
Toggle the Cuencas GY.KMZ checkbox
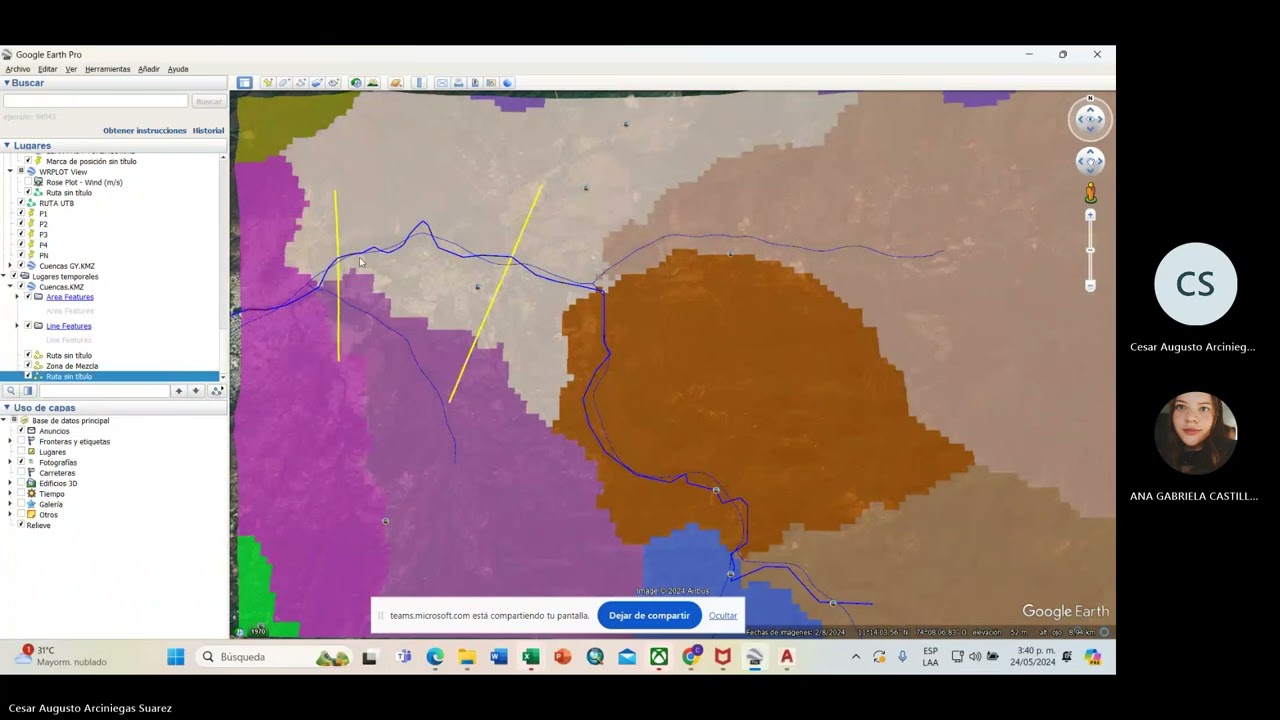pos(20,266)
